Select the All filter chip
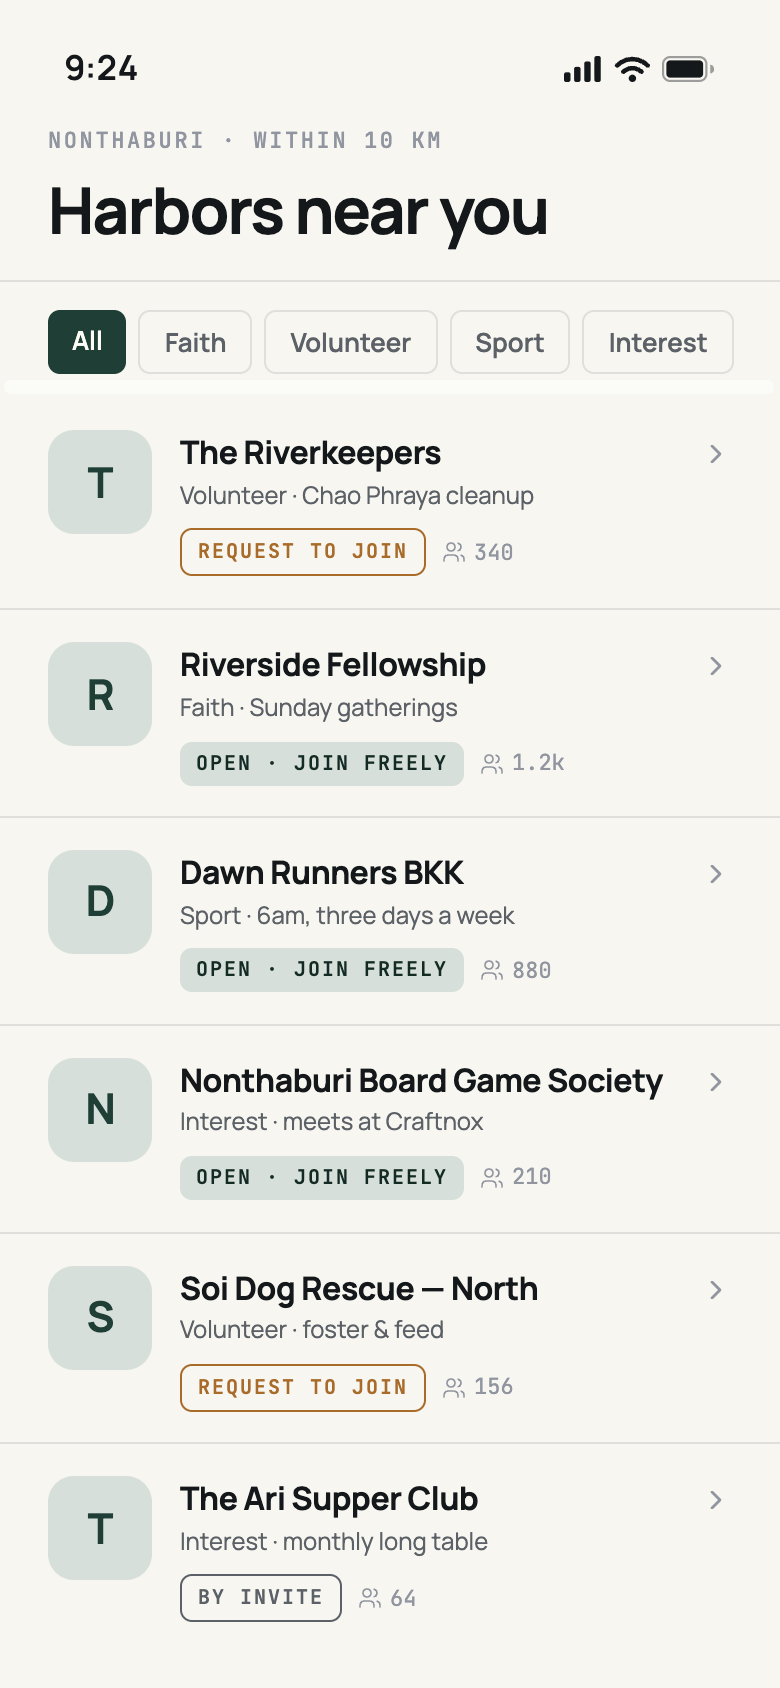This screenshot has height=1688, width=780. 87,342
